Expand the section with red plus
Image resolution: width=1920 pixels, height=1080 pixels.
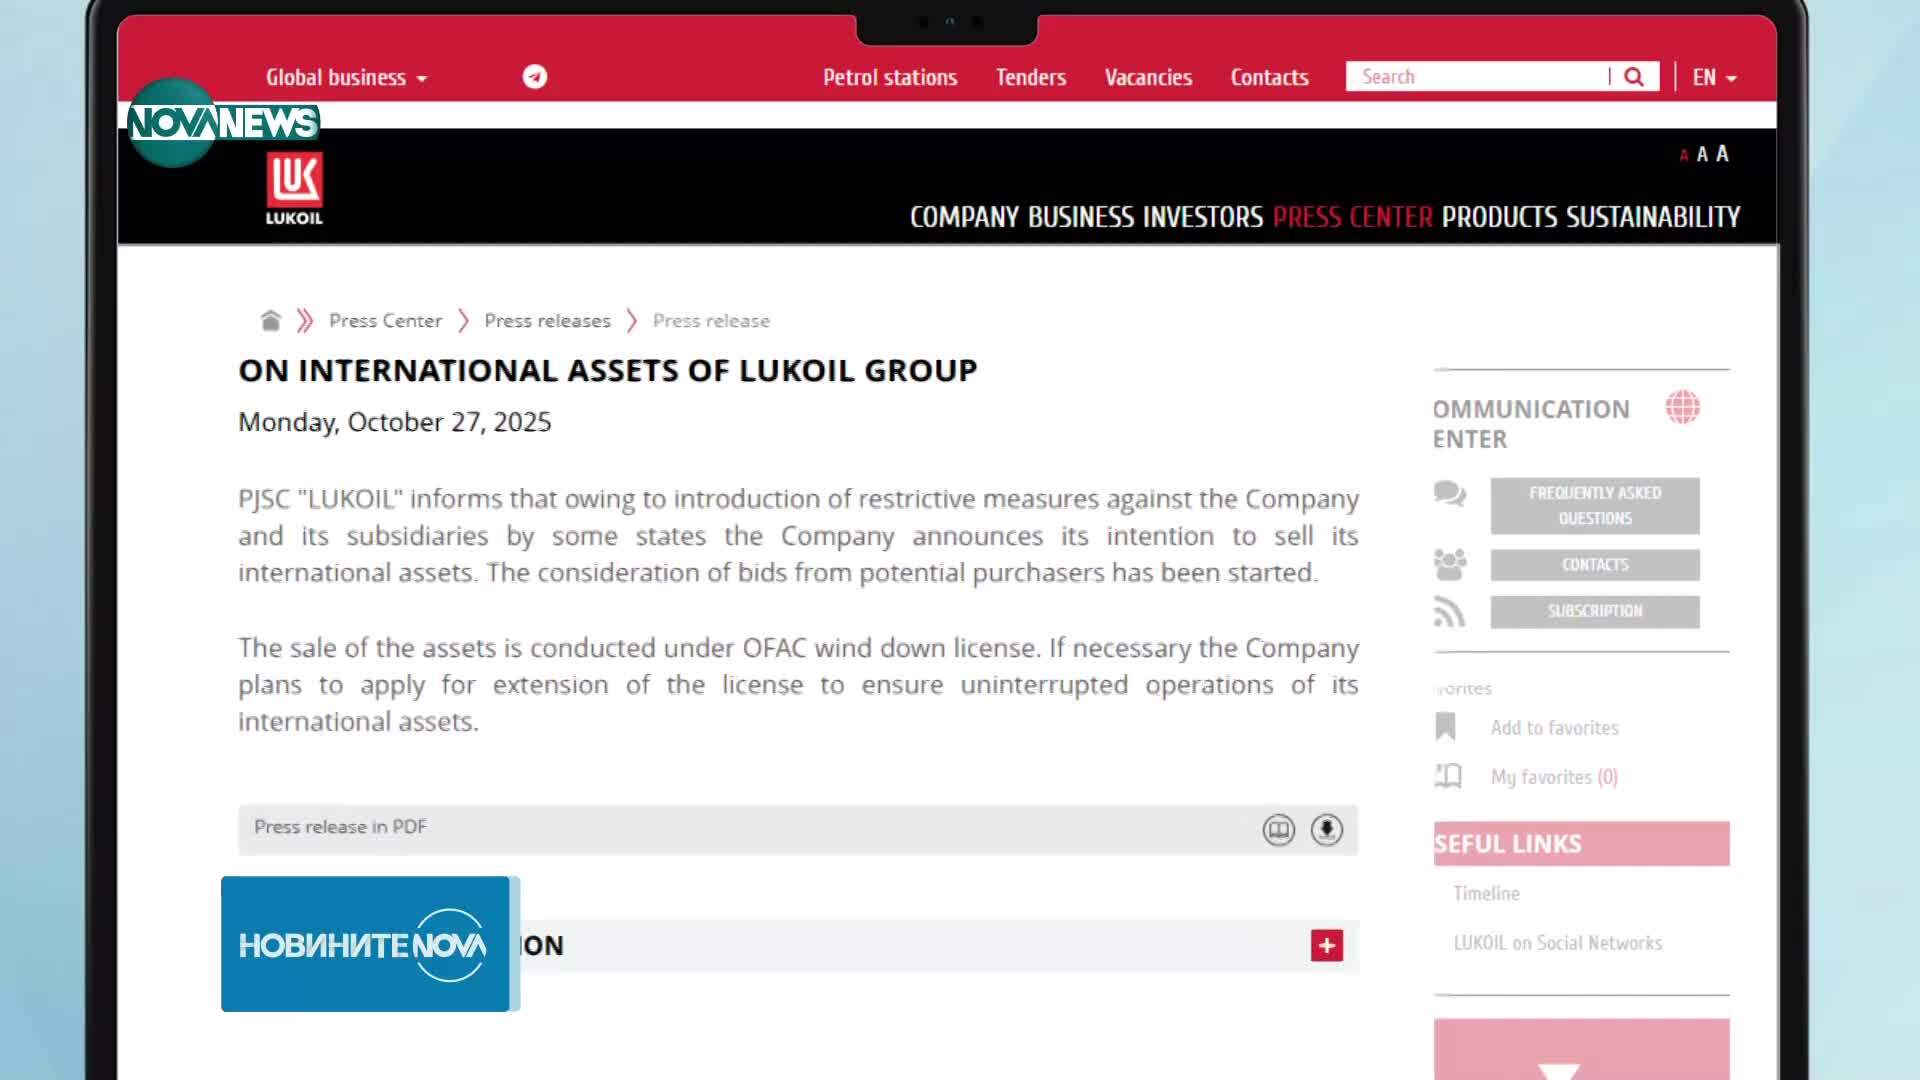[1327, 946]
